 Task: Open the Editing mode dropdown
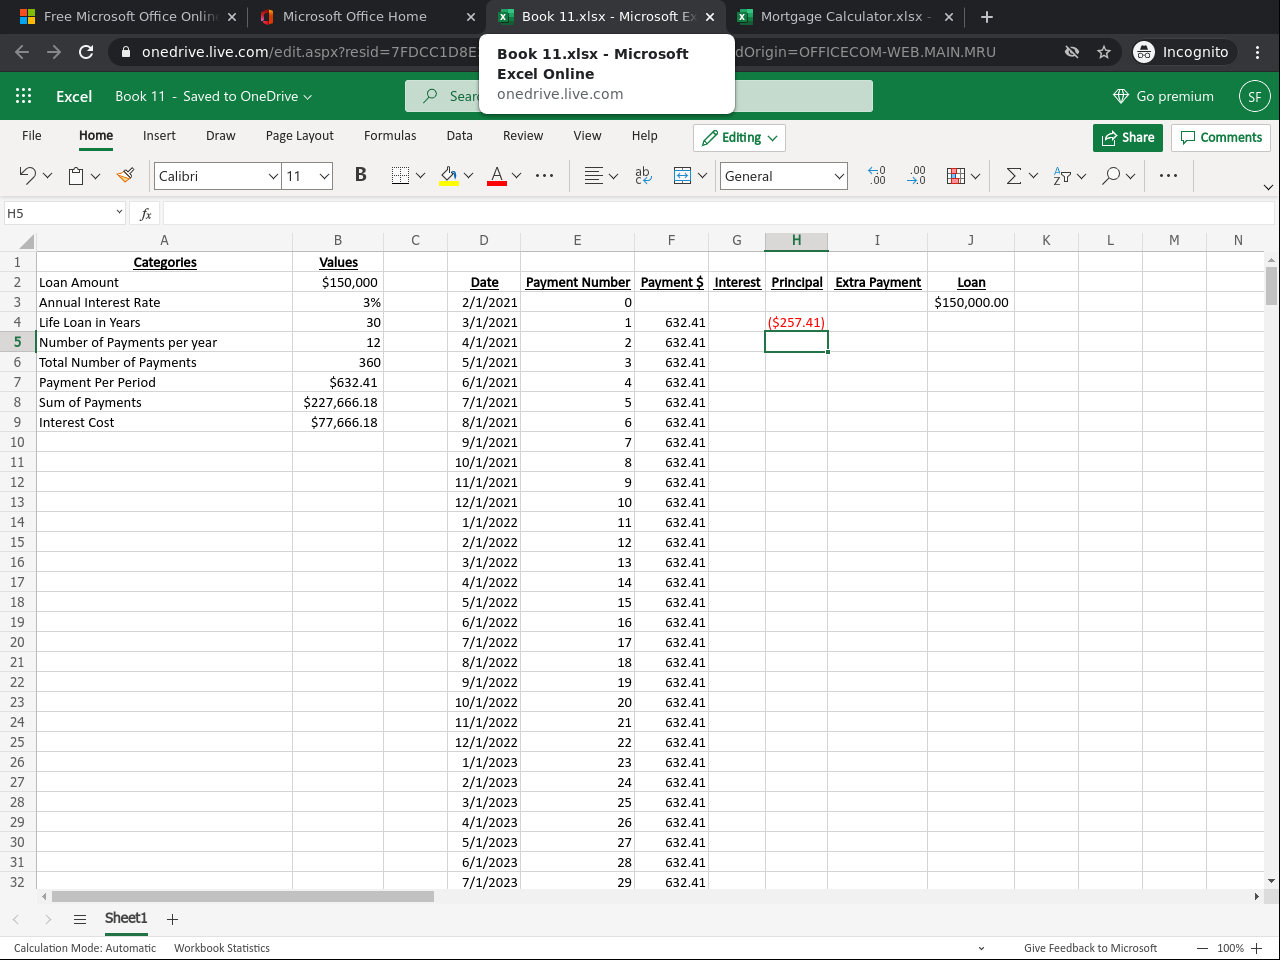(739, 138)
